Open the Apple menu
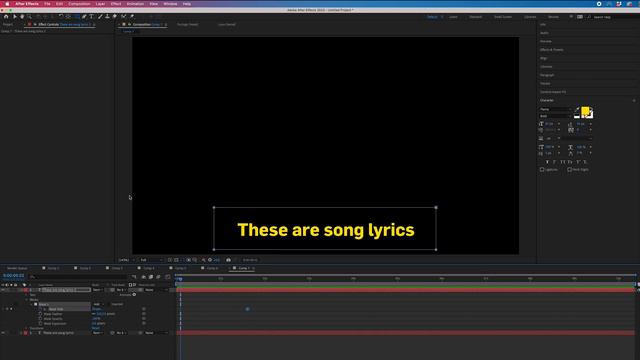The image size is (640, 360). click(7, 4)
